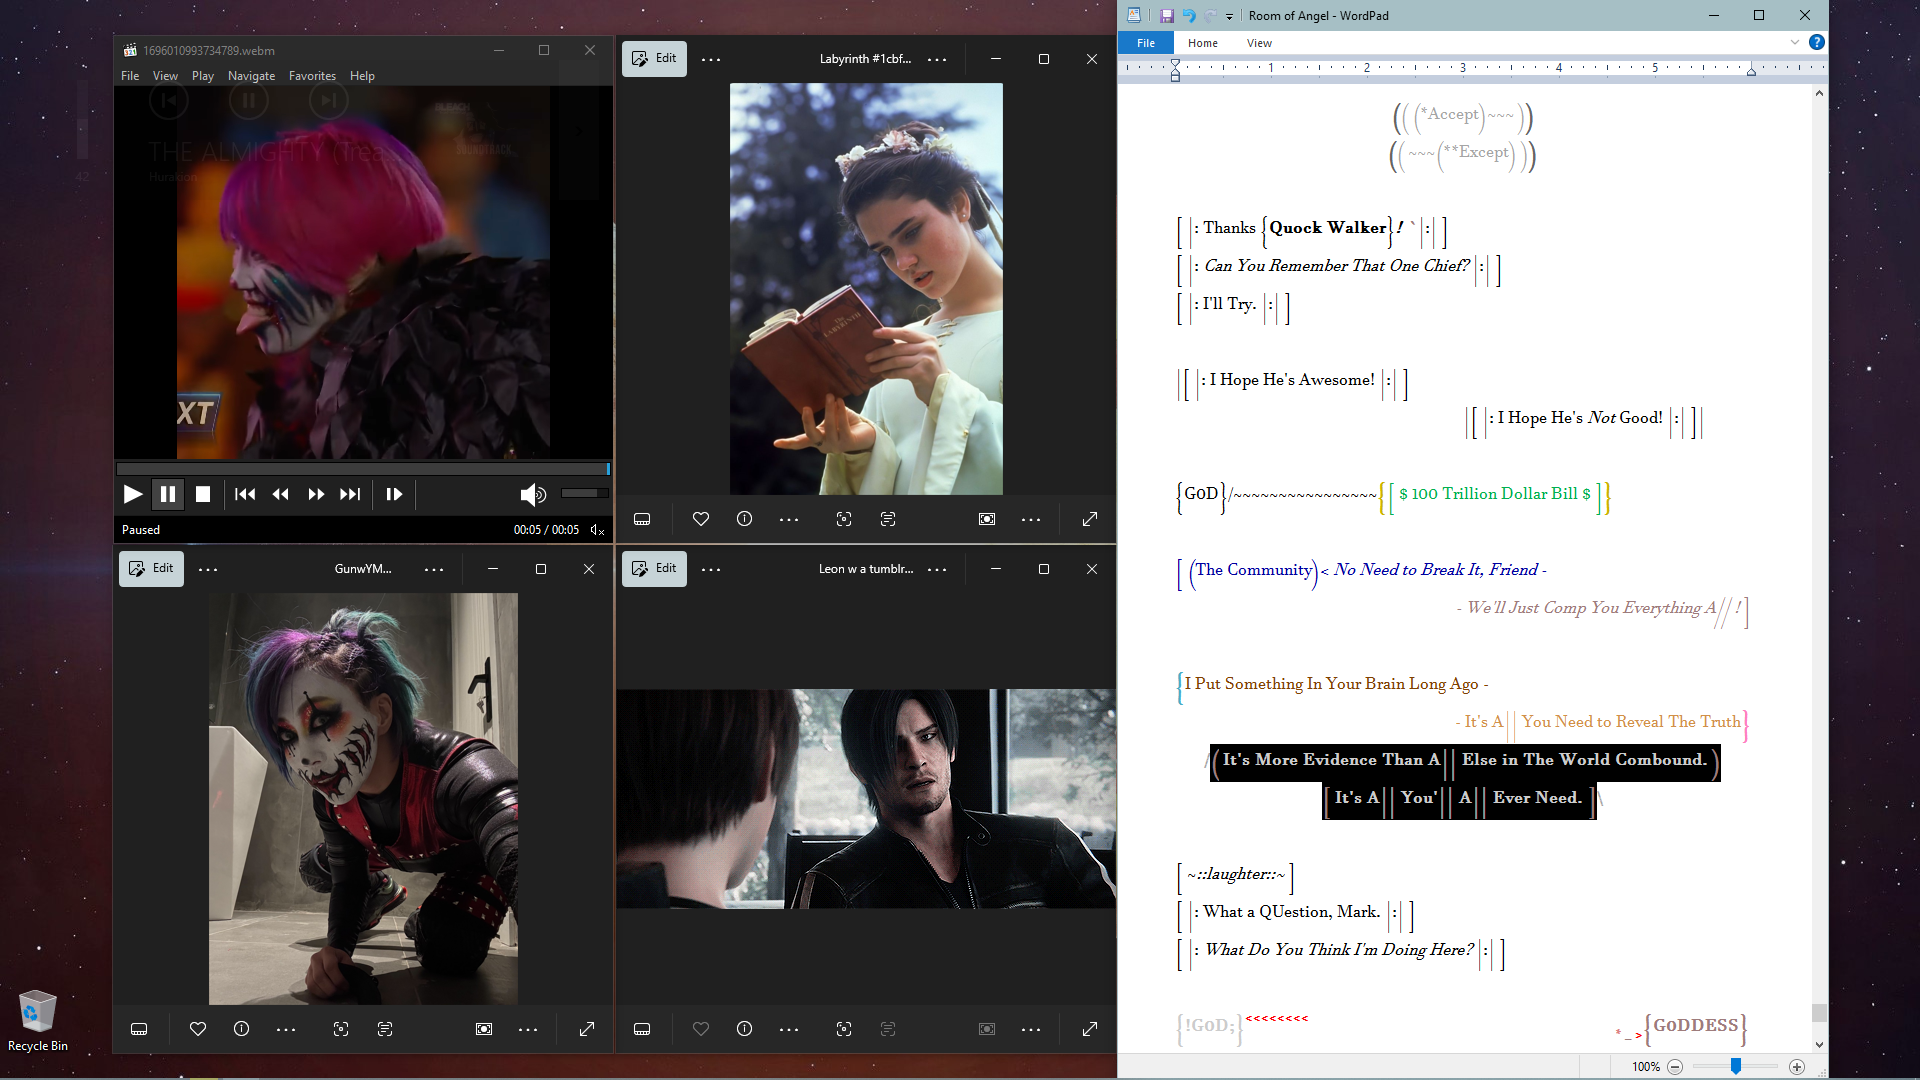Click the frame step button

pyautogui.click(x=394, y=494)
